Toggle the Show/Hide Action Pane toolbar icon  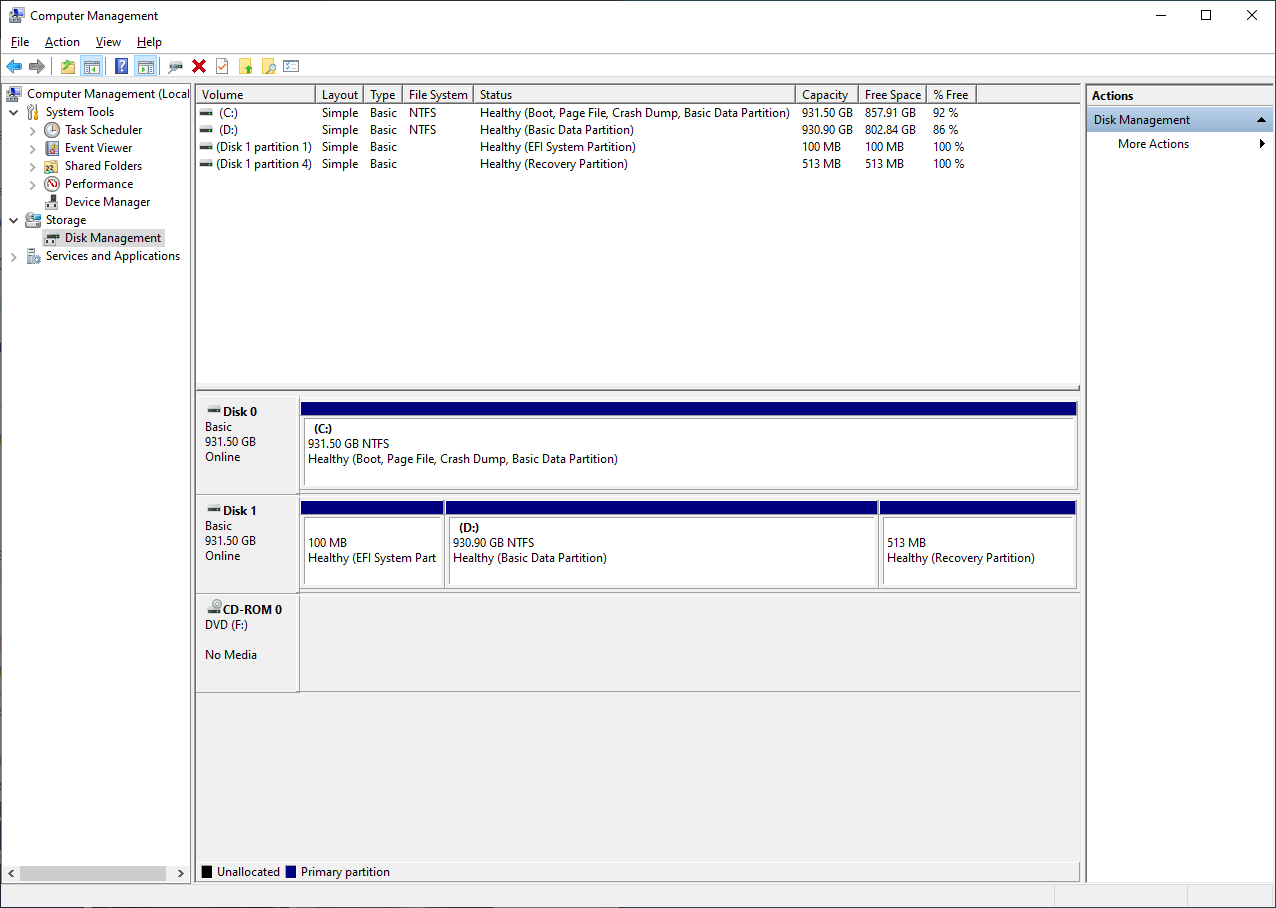tap(146, 66)
